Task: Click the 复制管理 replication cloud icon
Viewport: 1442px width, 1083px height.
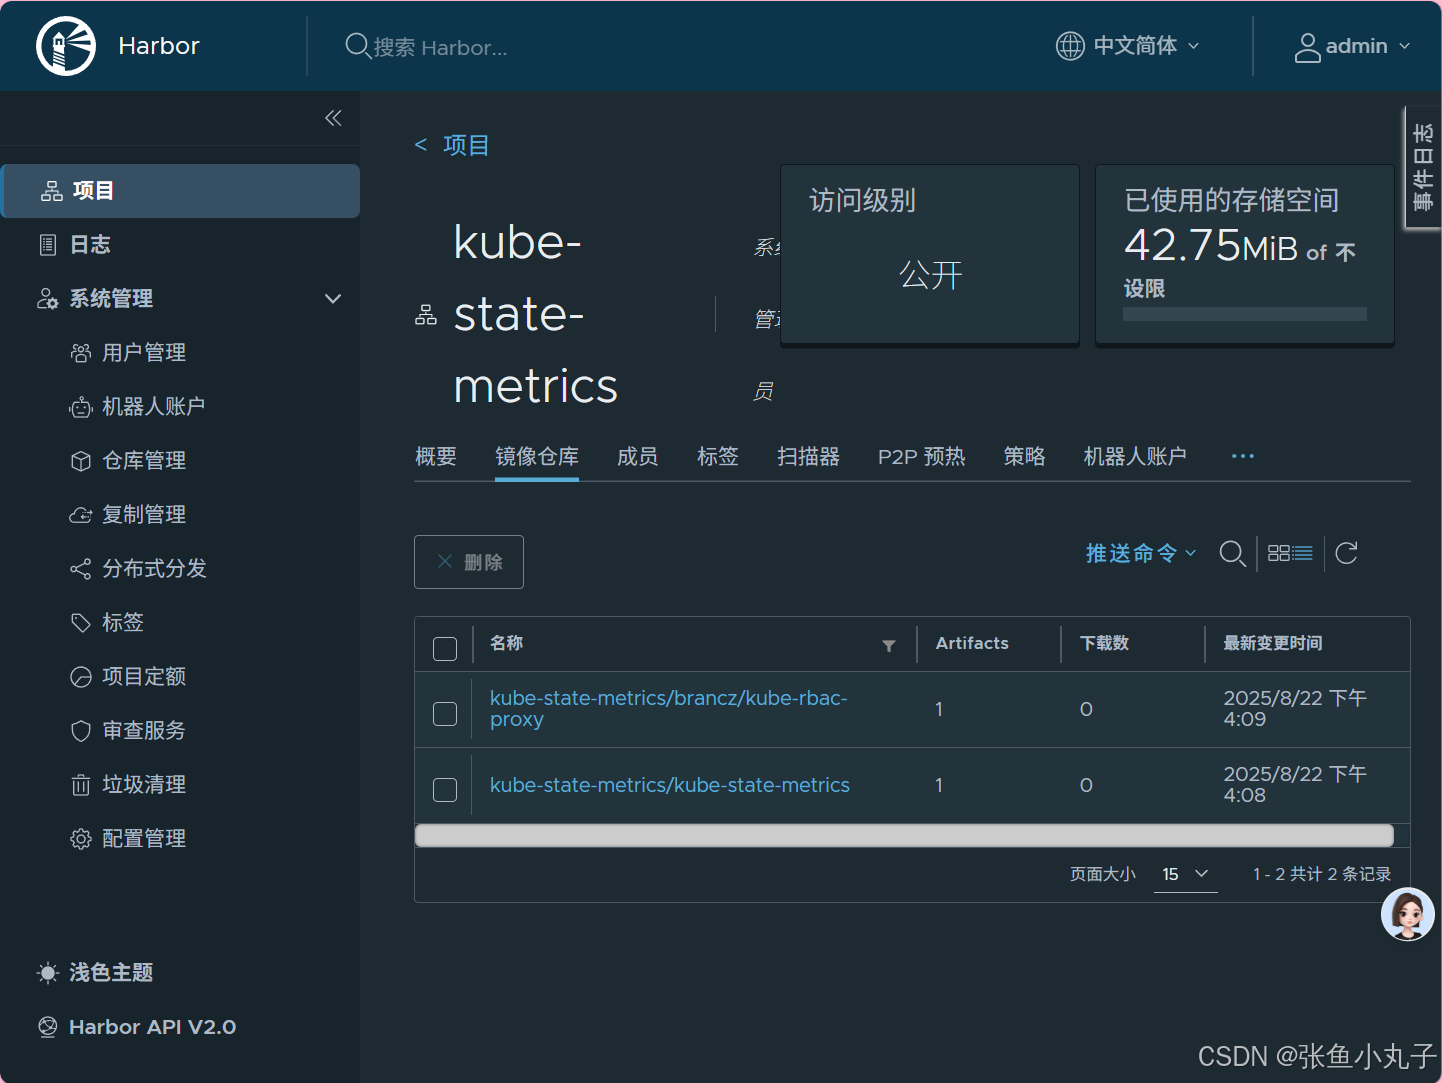Action: click(x=81, y=515)
